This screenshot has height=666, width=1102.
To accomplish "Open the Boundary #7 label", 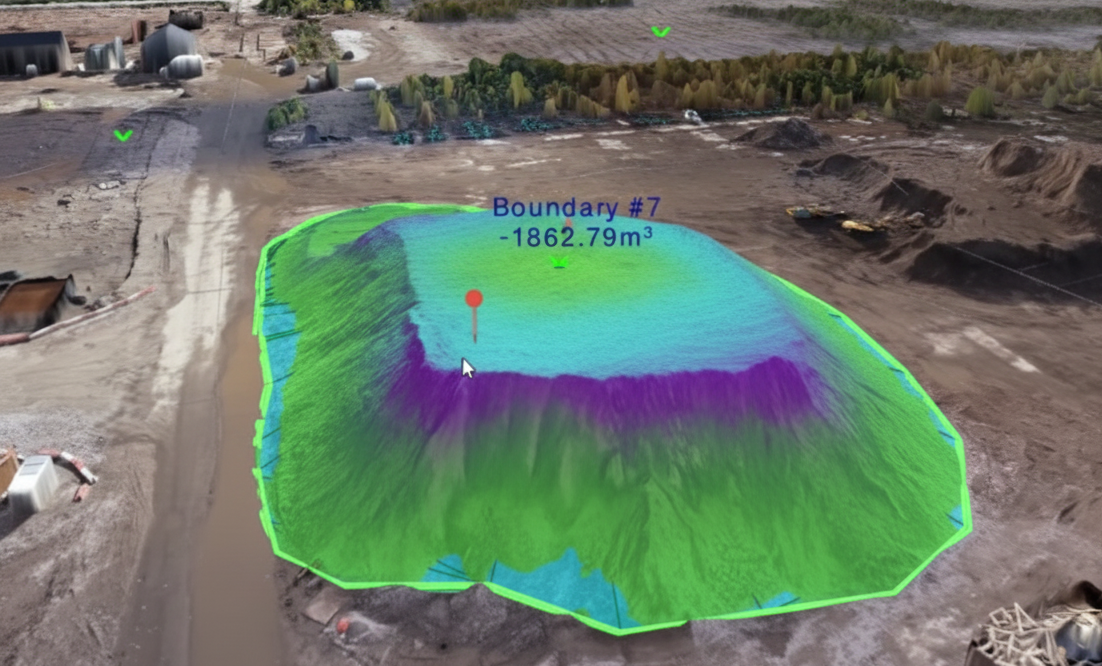I will click(576, 208).
